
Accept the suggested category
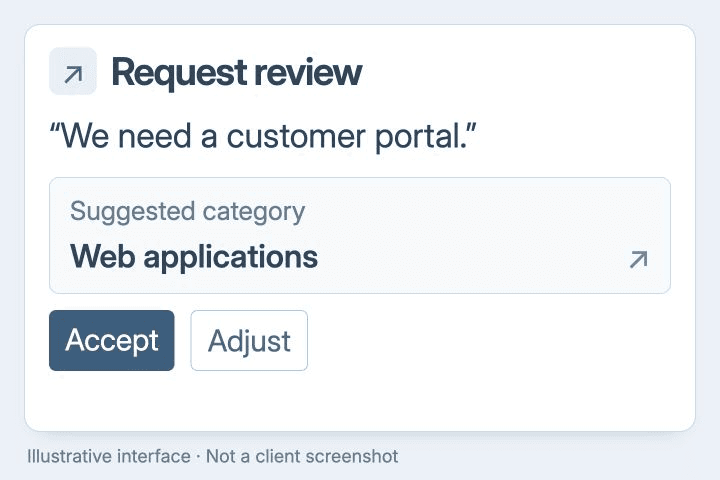point(112,340)
